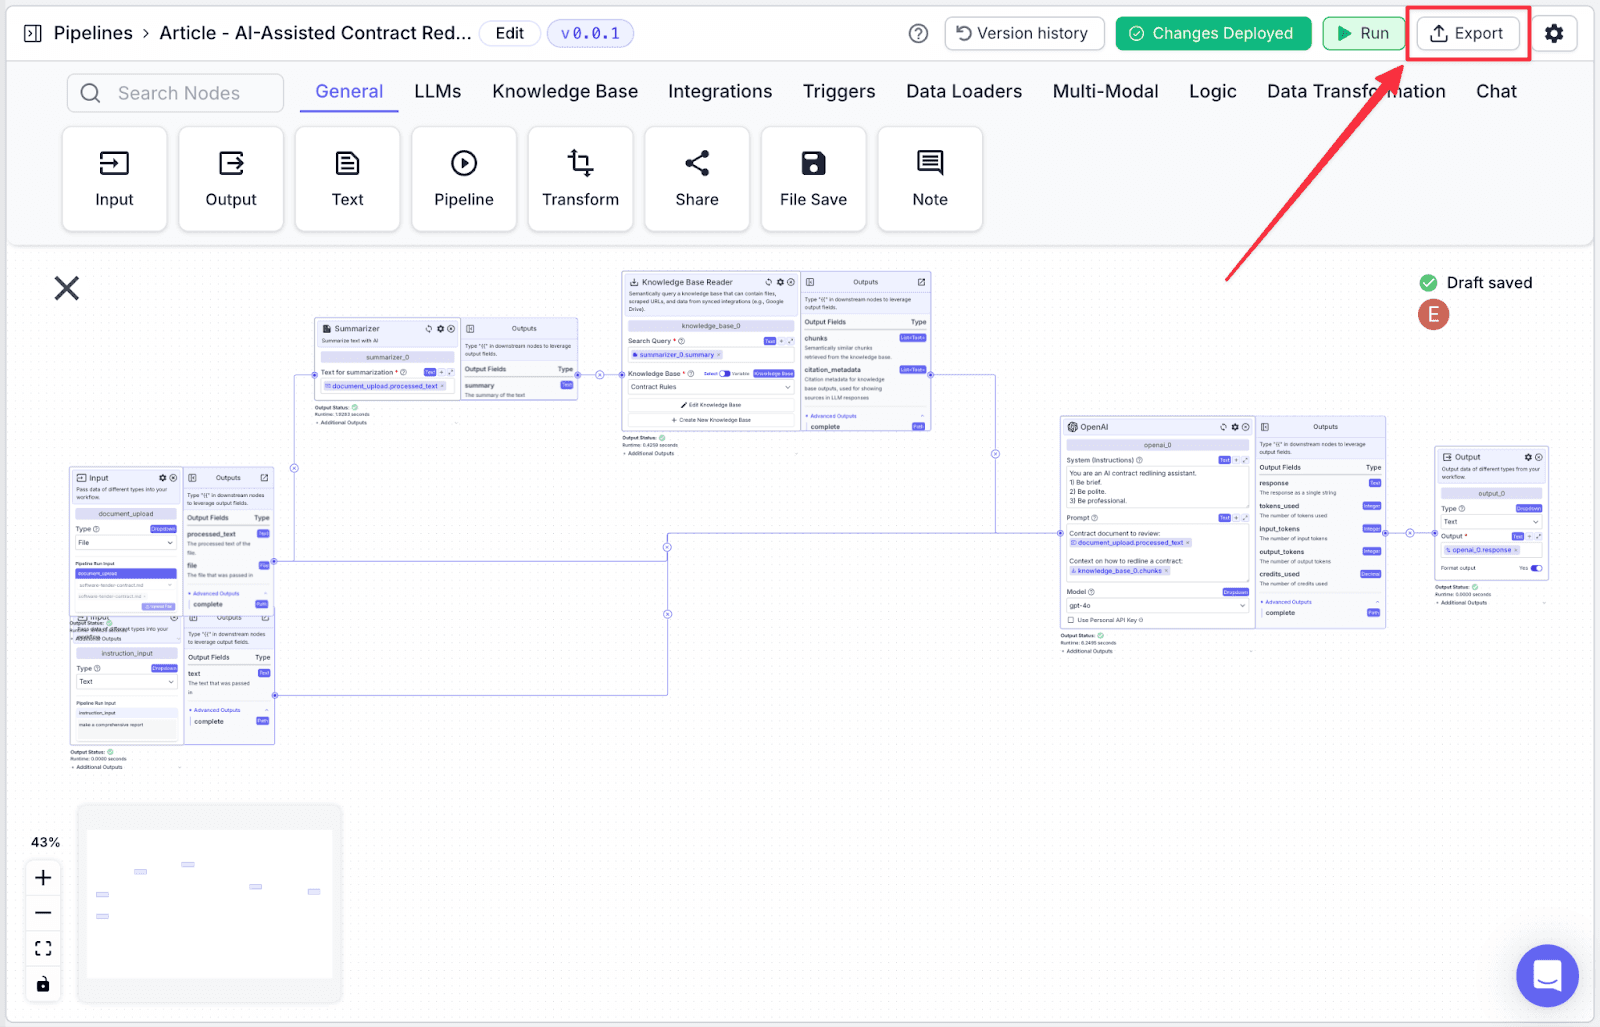
Task: Open the Logic tab
Action: pyautogui.click(x=1213, y=91)
